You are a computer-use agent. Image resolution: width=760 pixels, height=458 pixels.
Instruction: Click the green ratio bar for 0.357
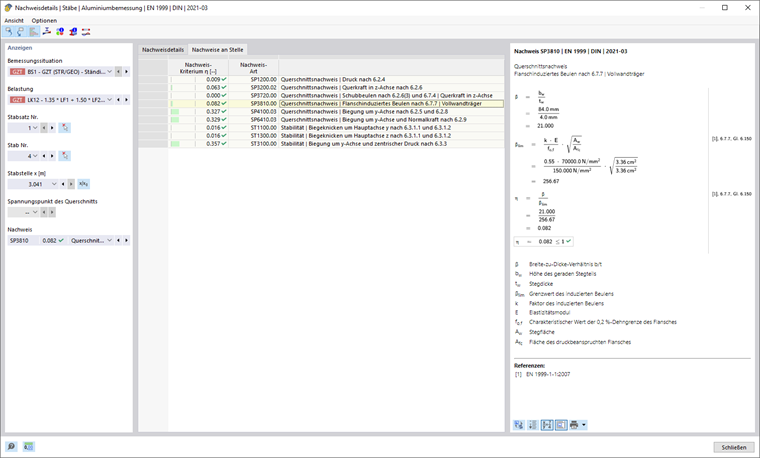tap(175, 144)
